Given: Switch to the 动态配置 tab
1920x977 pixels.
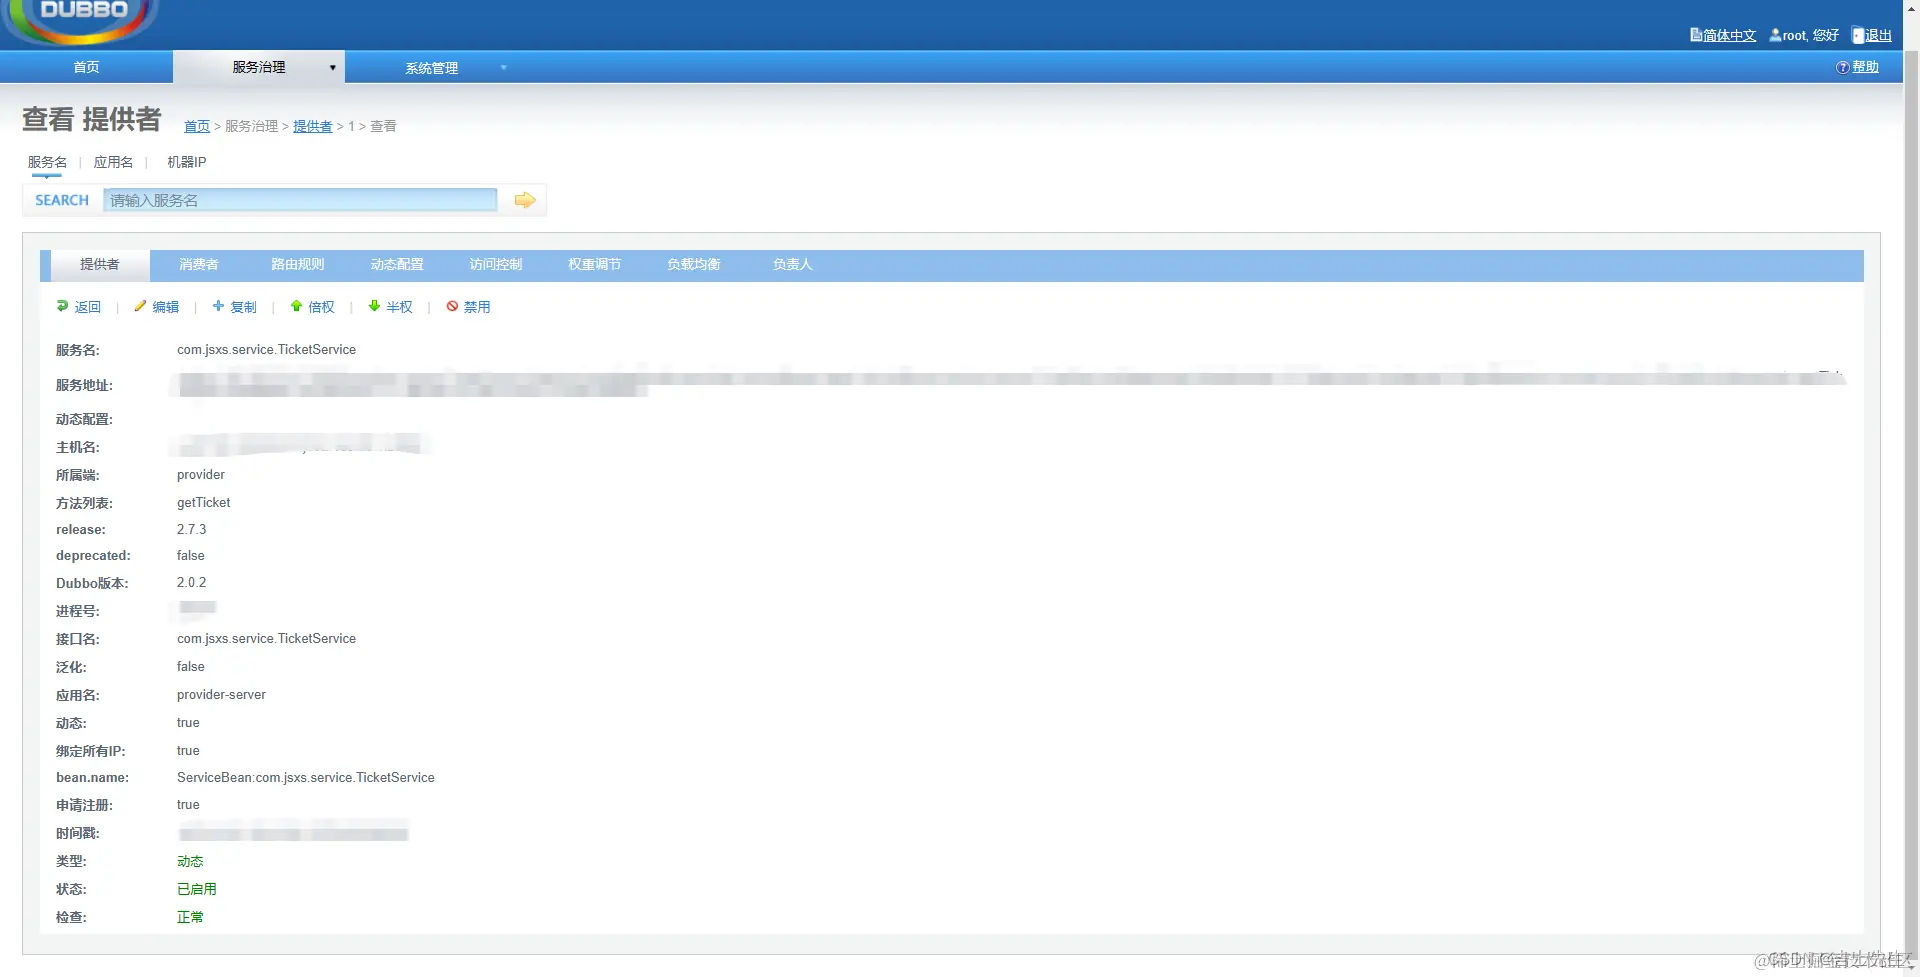Looking at the screenshot, I should 397,264.
